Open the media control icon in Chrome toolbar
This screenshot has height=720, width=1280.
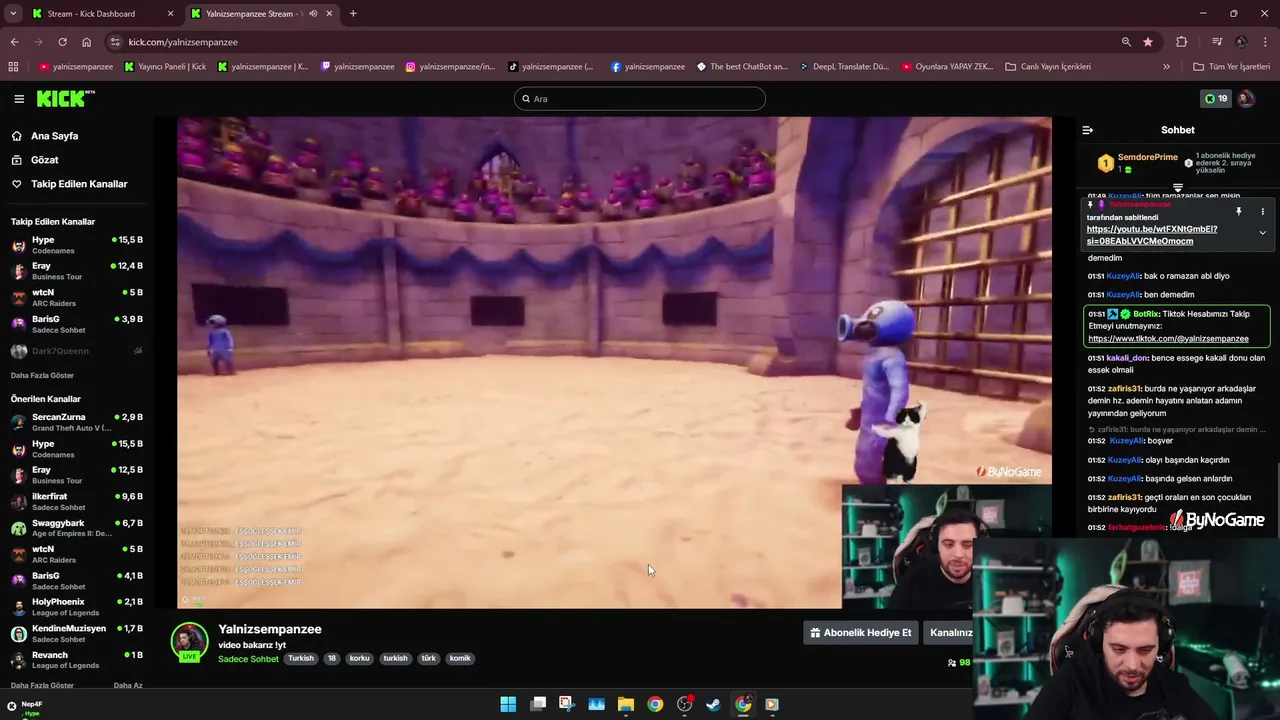point(1216,42)
